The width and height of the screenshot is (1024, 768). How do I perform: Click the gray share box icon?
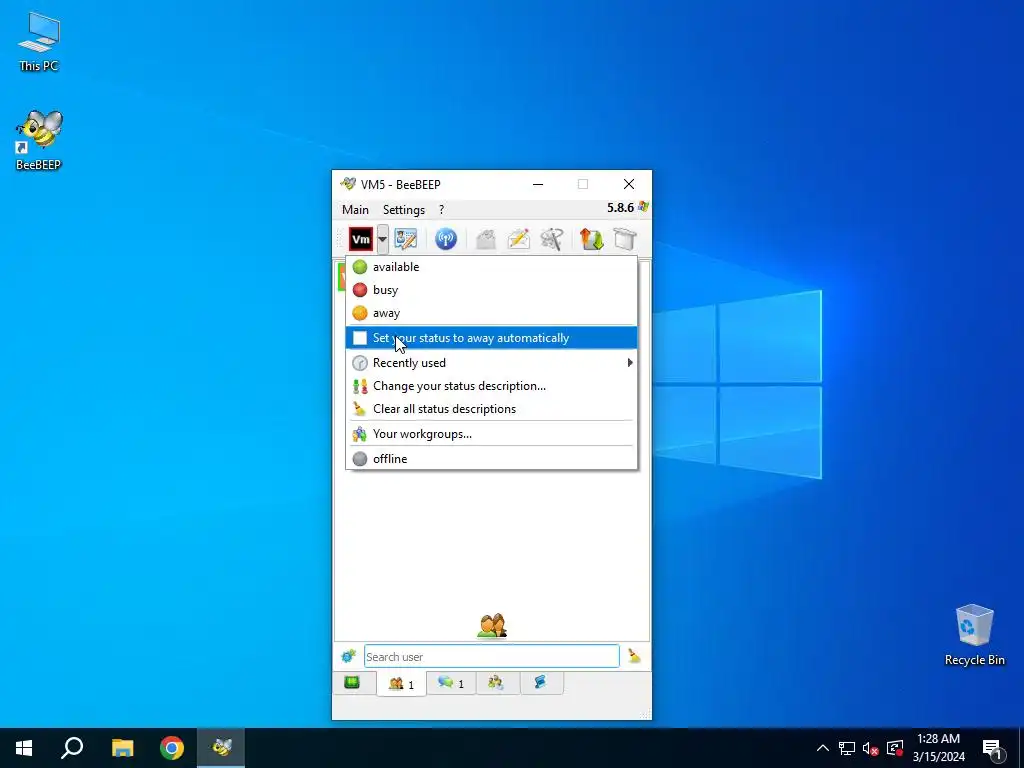coord(625,239)
